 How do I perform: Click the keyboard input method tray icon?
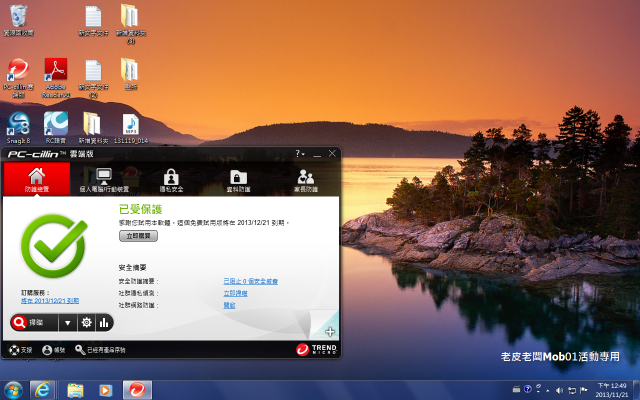516,389
